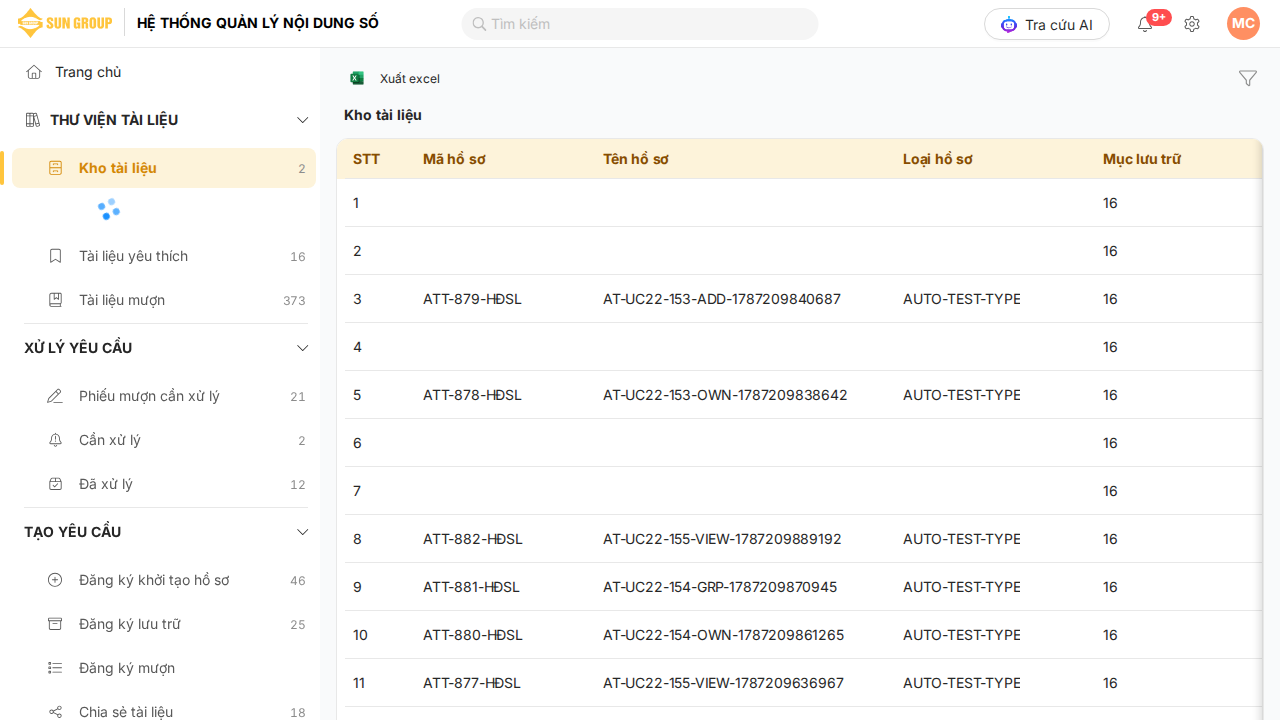Image resolution: width=1280 pixels, height=720 pixels.
Task: Click AT-UC22-153-OWN-1787209838642 record name
Action: [x=725, y=395]
